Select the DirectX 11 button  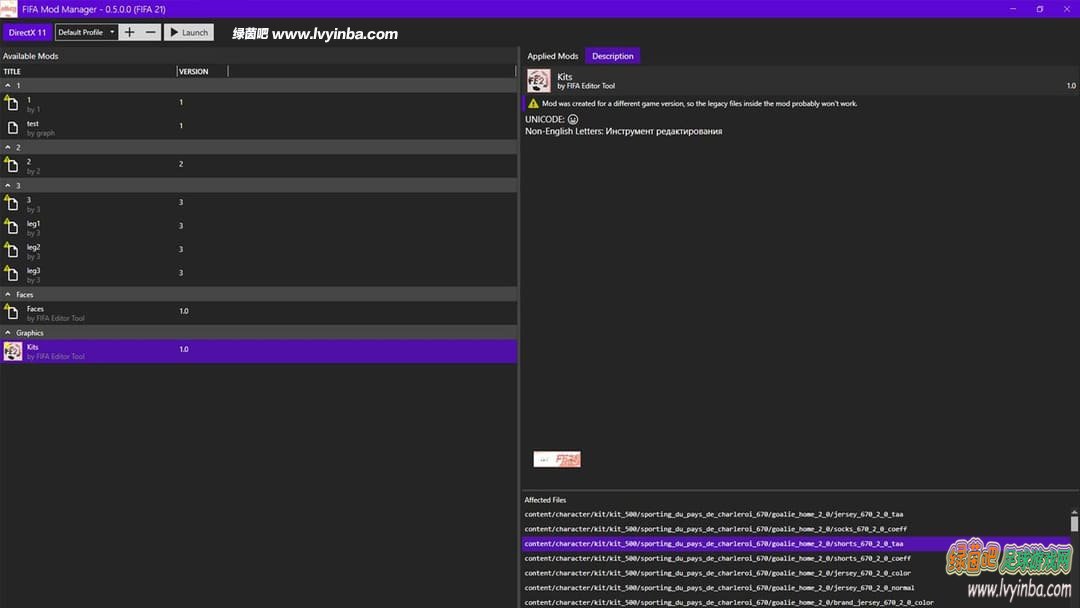pyautogui.click(x=28, y=32)
